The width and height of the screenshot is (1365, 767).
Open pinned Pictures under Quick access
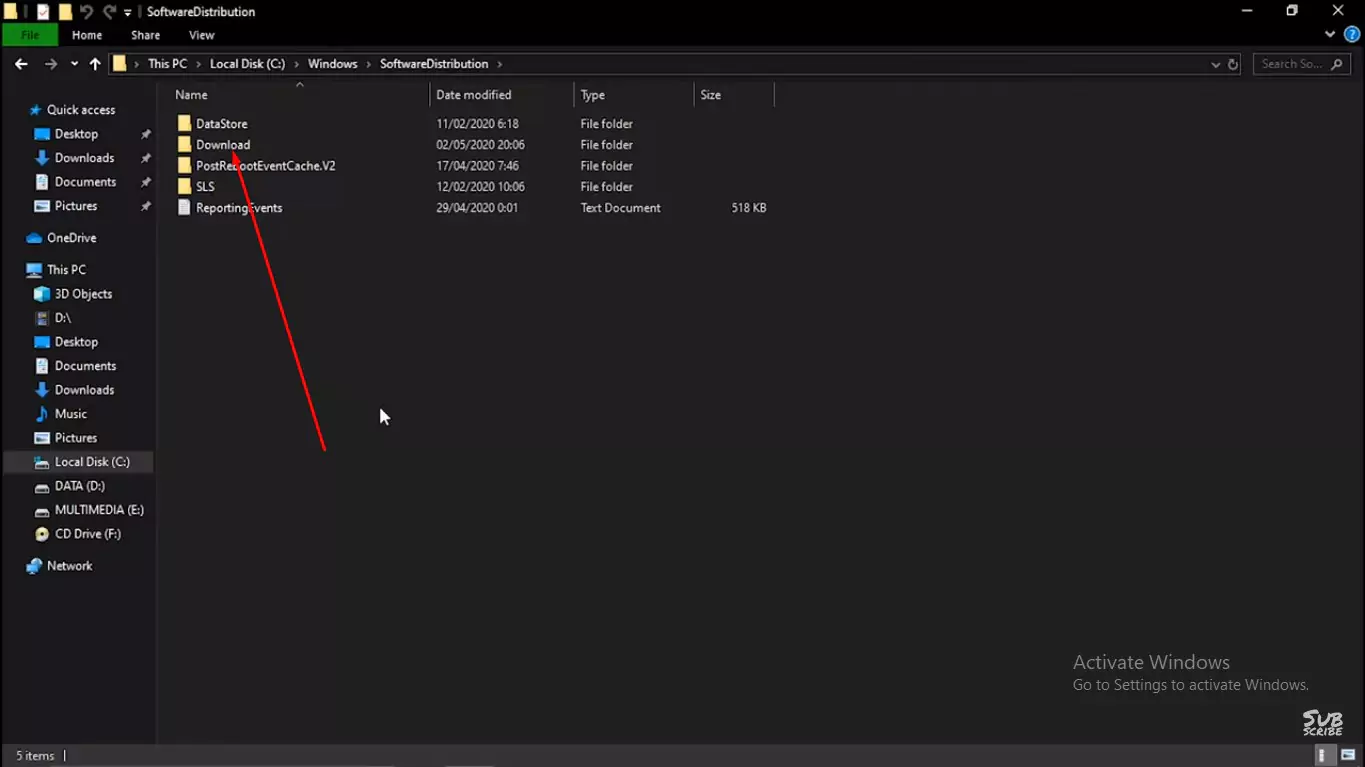coord(76,206)
